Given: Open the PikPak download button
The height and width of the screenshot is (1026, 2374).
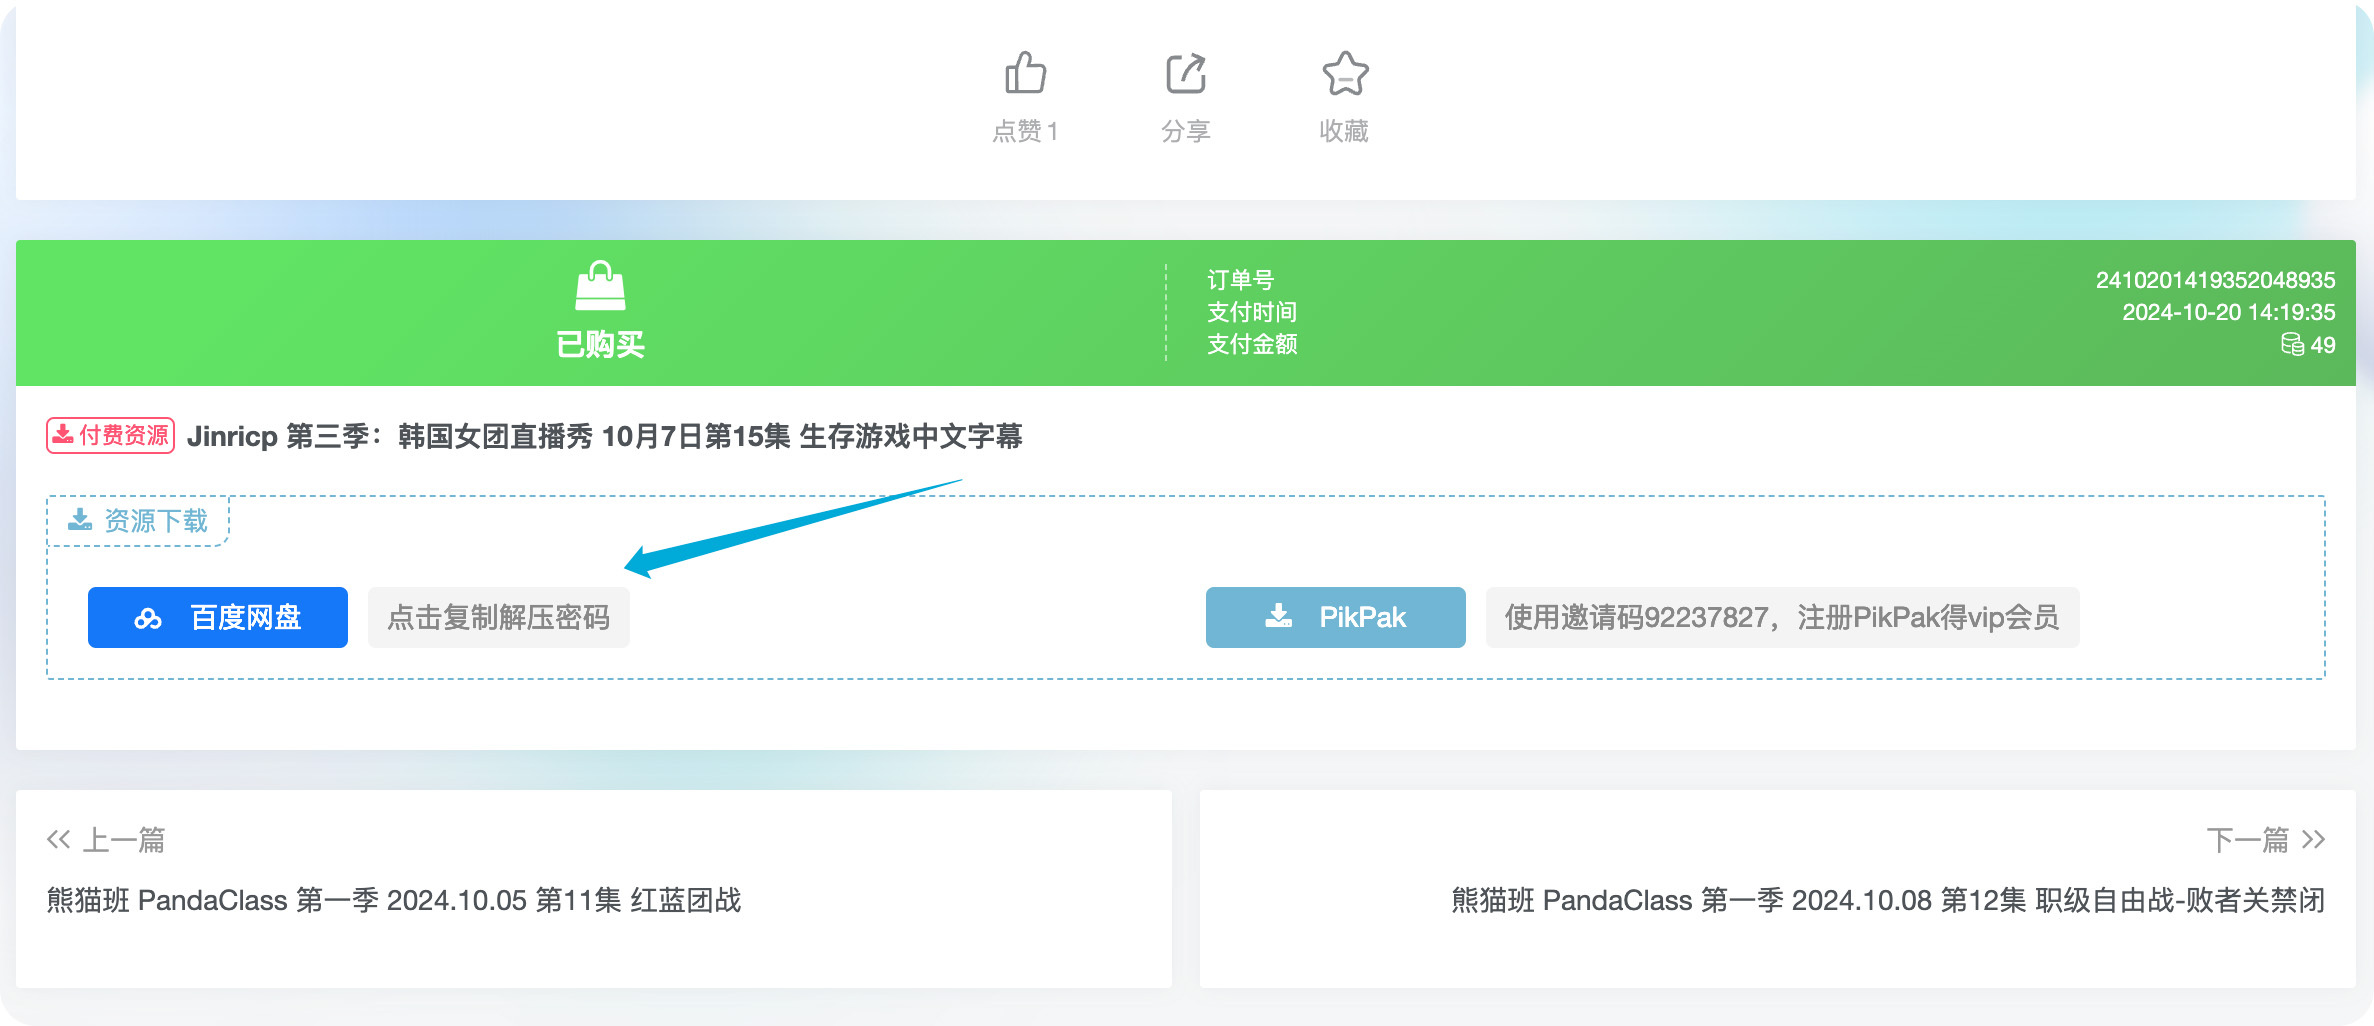Looking at the screenshot, I should [1335, 617].
